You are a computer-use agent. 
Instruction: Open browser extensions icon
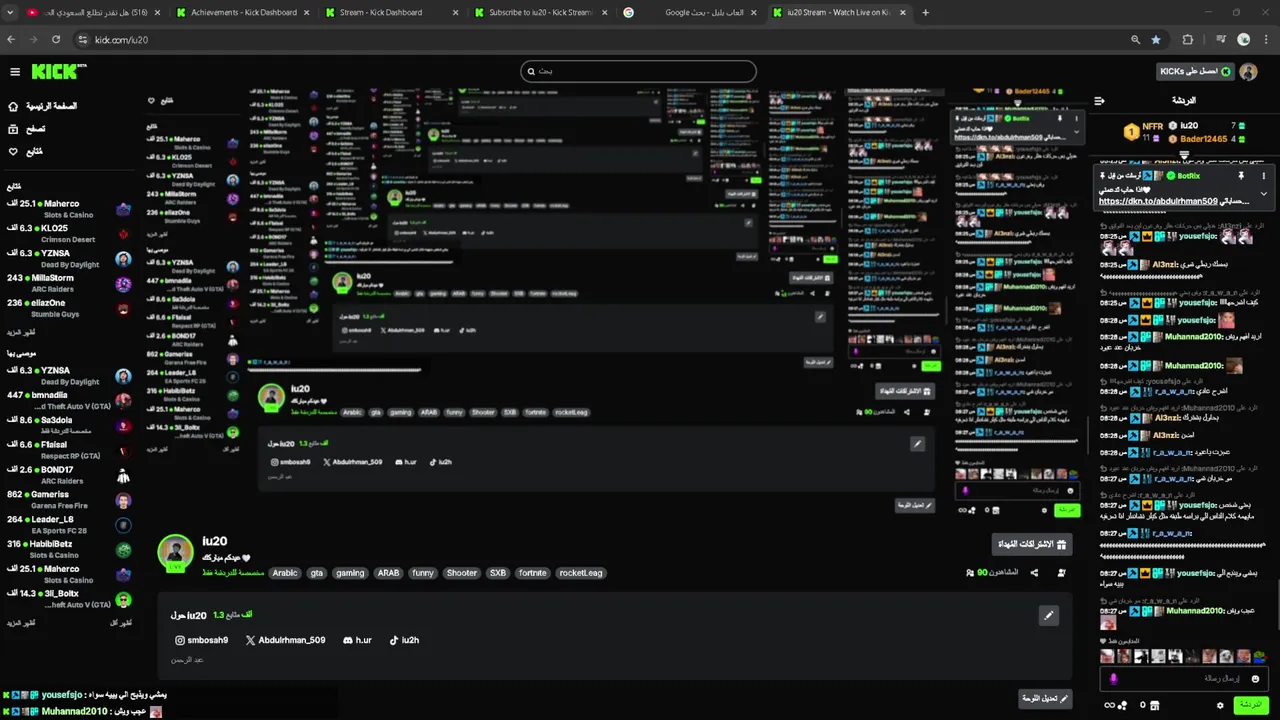click(1188, 39)
